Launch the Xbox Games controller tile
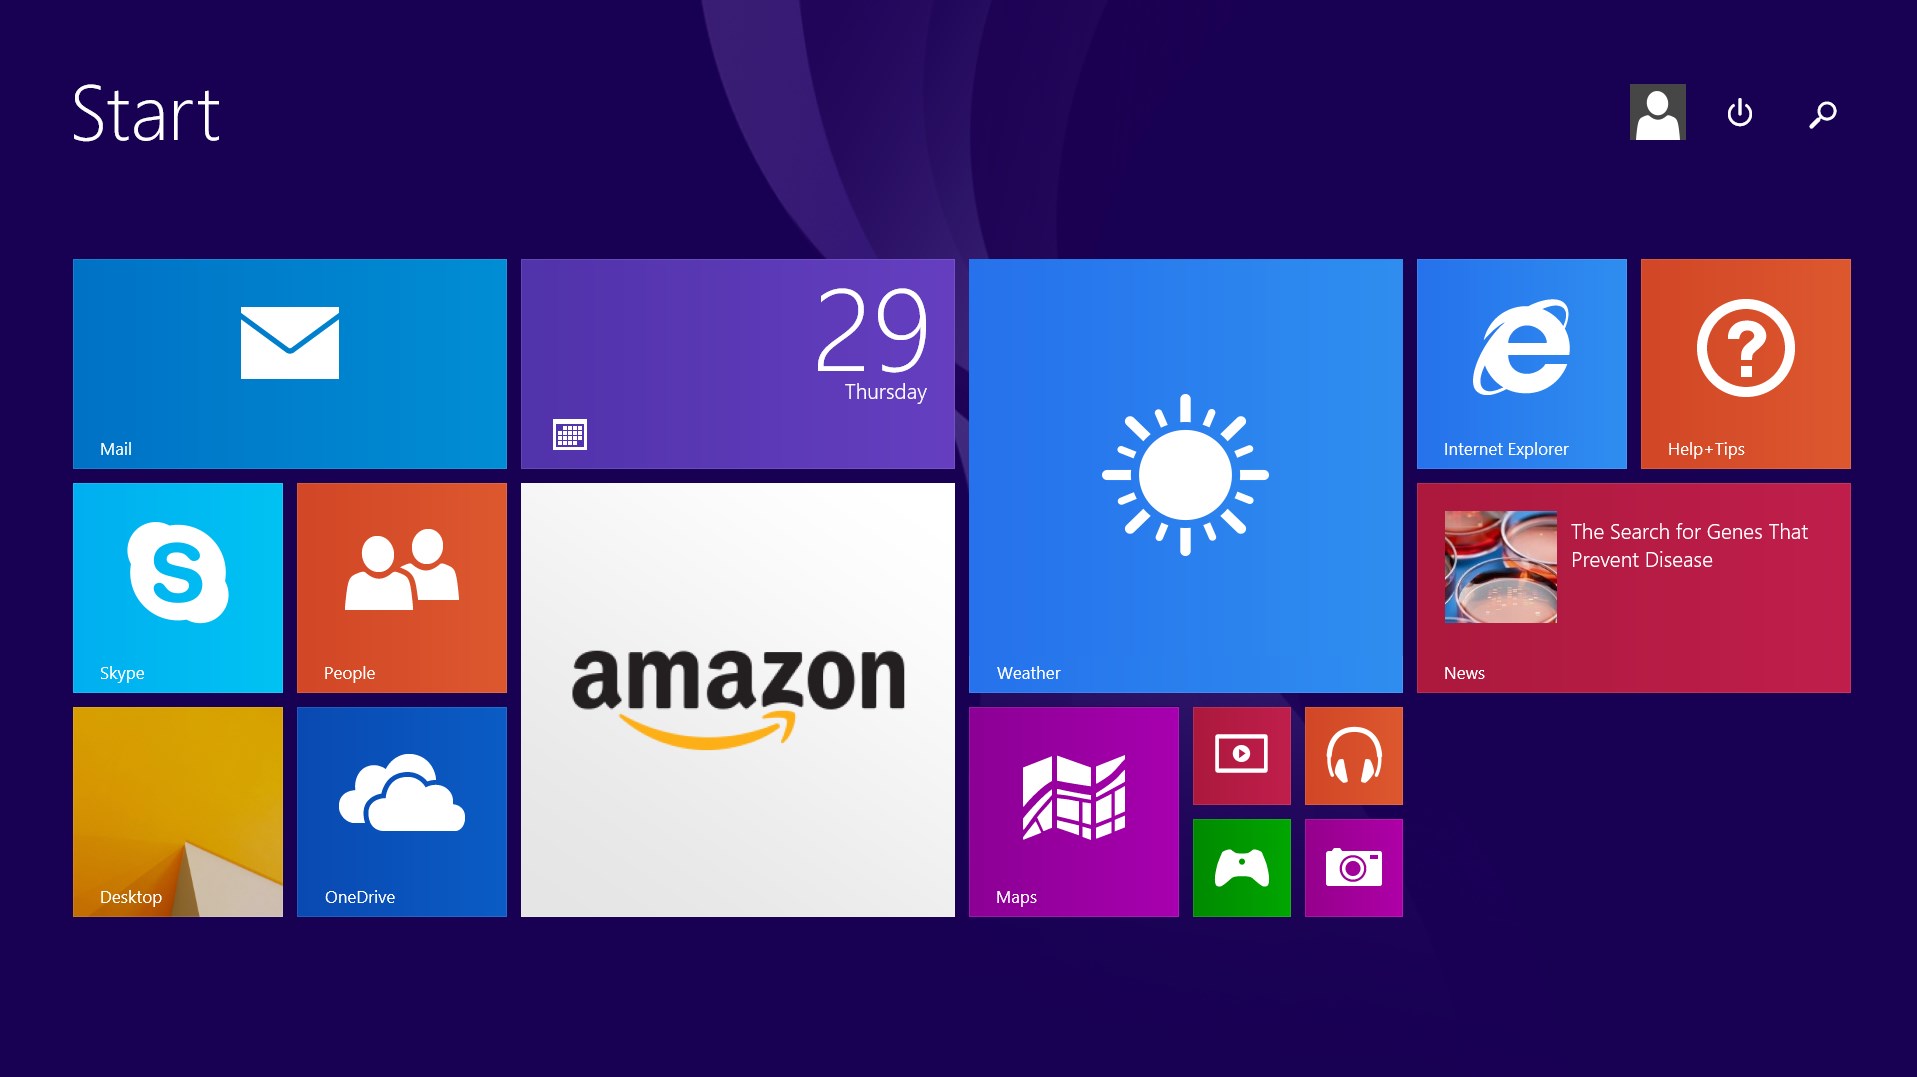Viewport: 1917px width, 1077px height. 1241,868
